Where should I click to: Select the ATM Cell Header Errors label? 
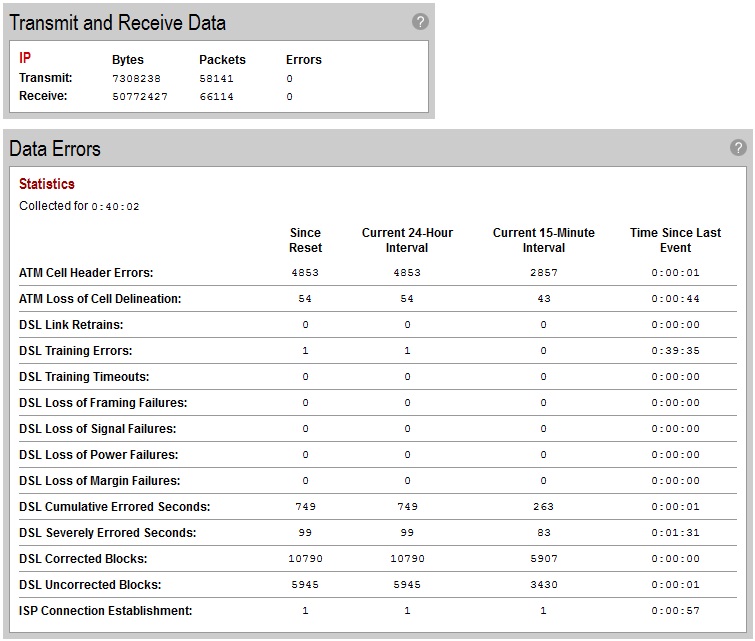(86, 273)
